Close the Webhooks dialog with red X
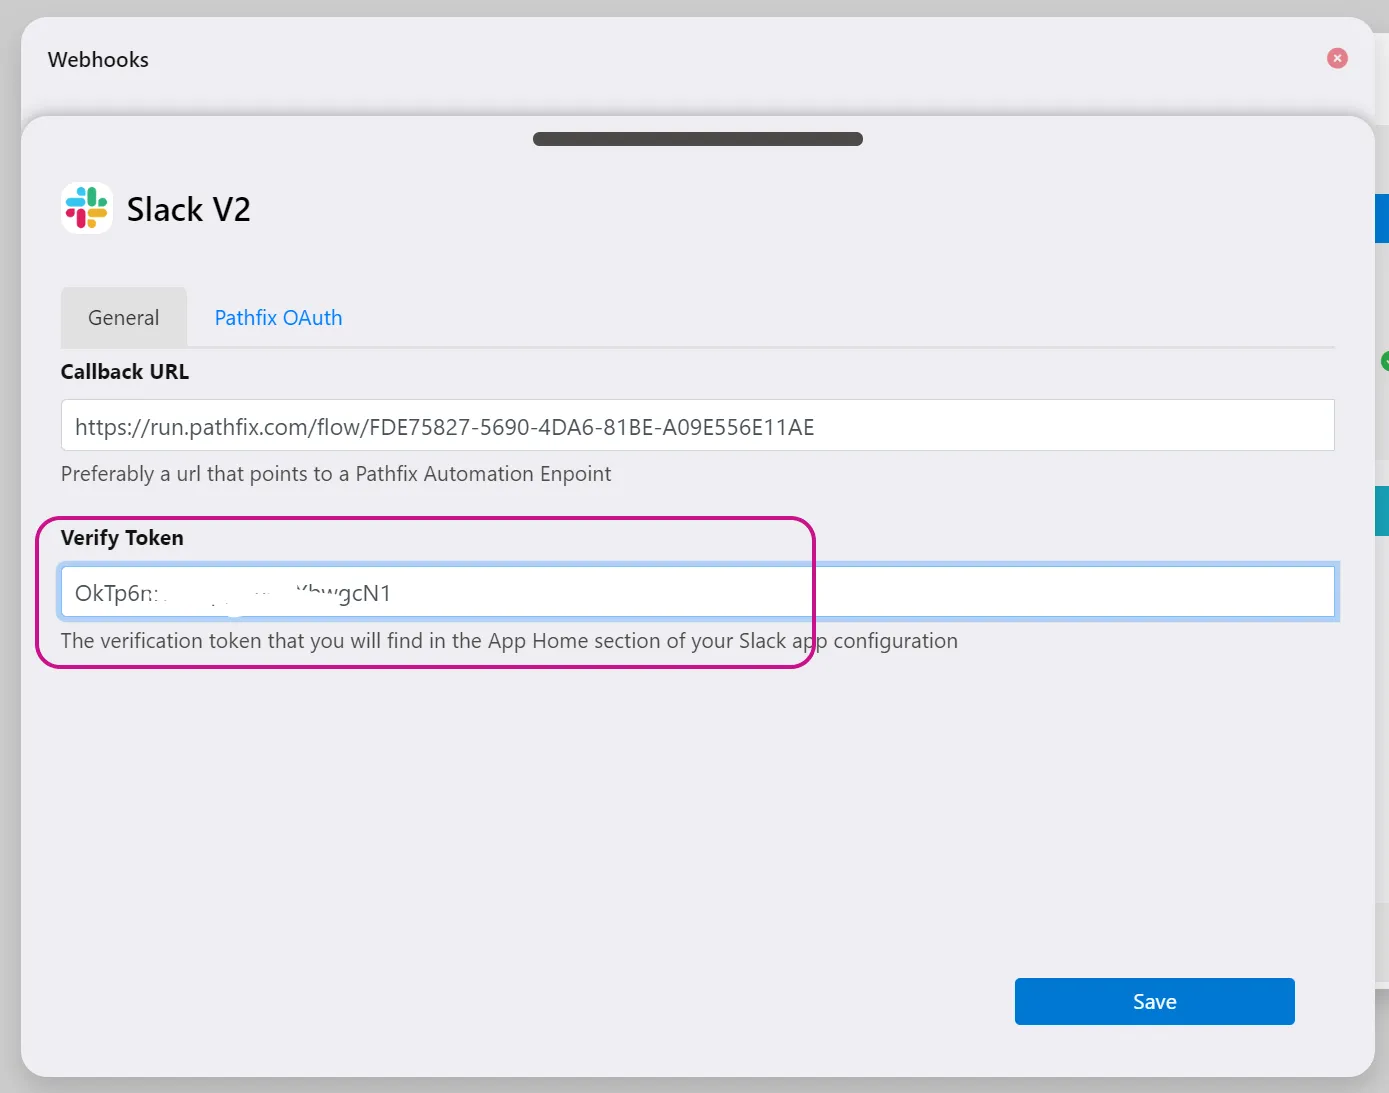Screen dimensions: 1389x1093 pos(1337,58)
